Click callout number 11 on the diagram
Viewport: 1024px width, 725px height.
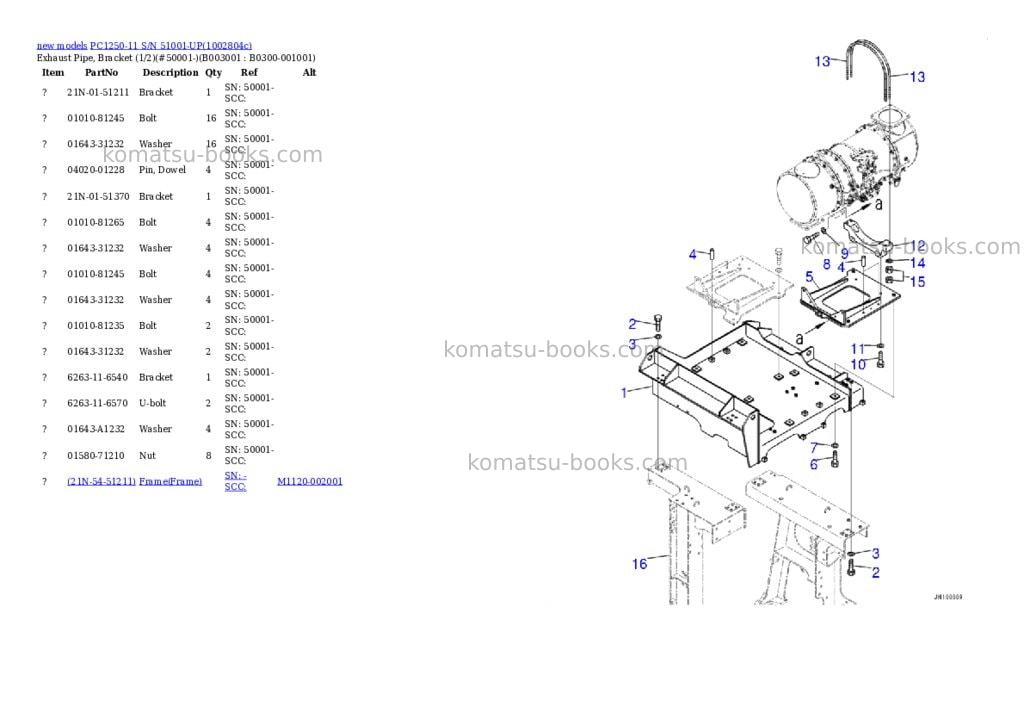pyautogui.click(x=857, y=349)
